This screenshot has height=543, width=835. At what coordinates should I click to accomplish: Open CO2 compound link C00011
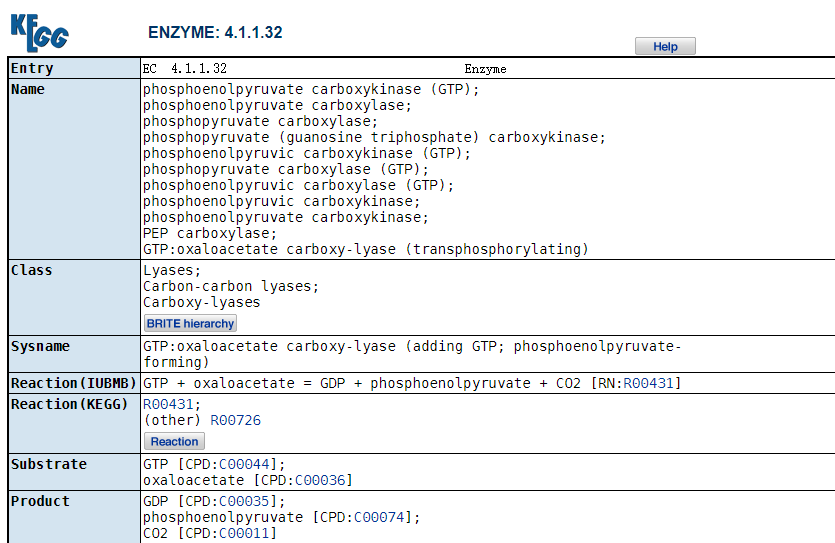coord(244,533)
